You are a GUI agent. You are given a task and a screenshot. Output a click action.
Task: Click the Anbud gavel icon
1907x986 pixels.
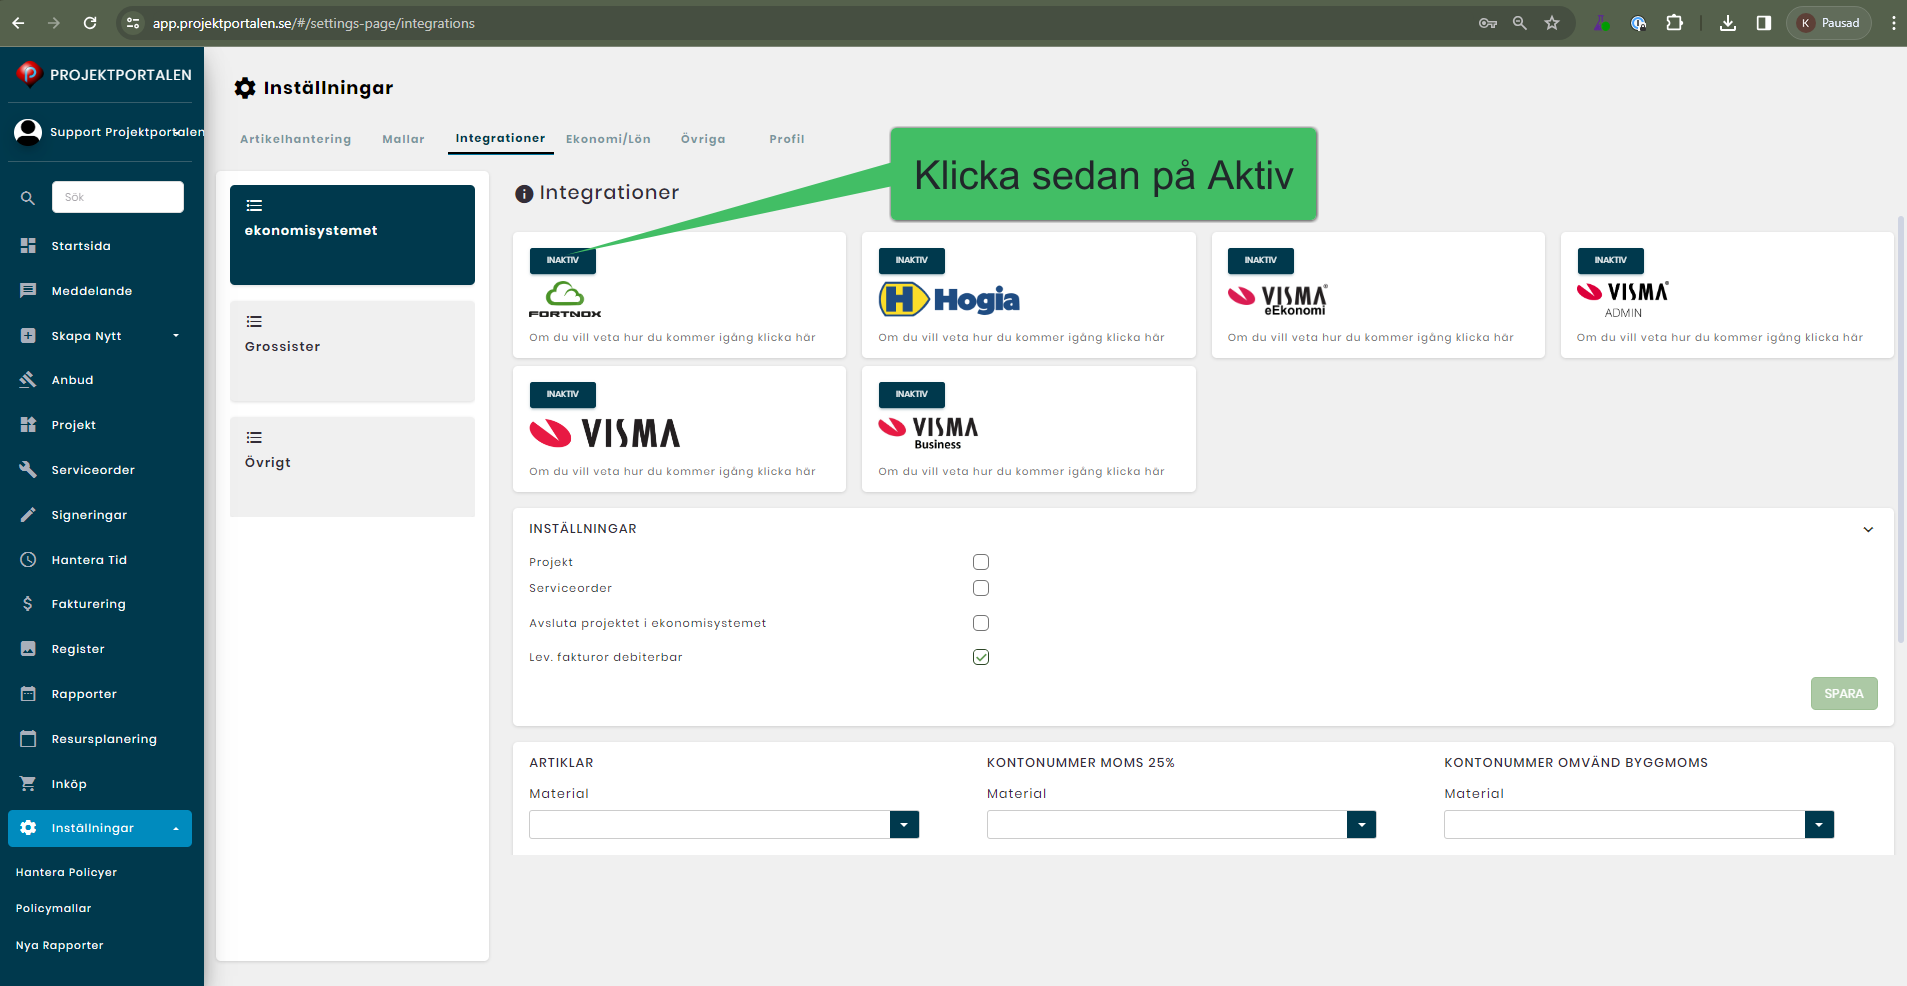click(28, 380)
